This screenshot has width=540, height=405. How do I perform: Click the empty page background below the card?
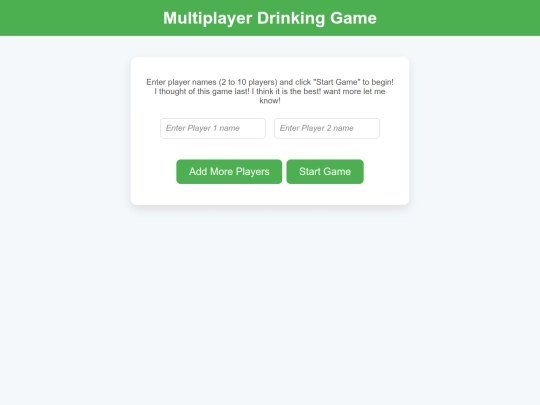coord(270,303)
